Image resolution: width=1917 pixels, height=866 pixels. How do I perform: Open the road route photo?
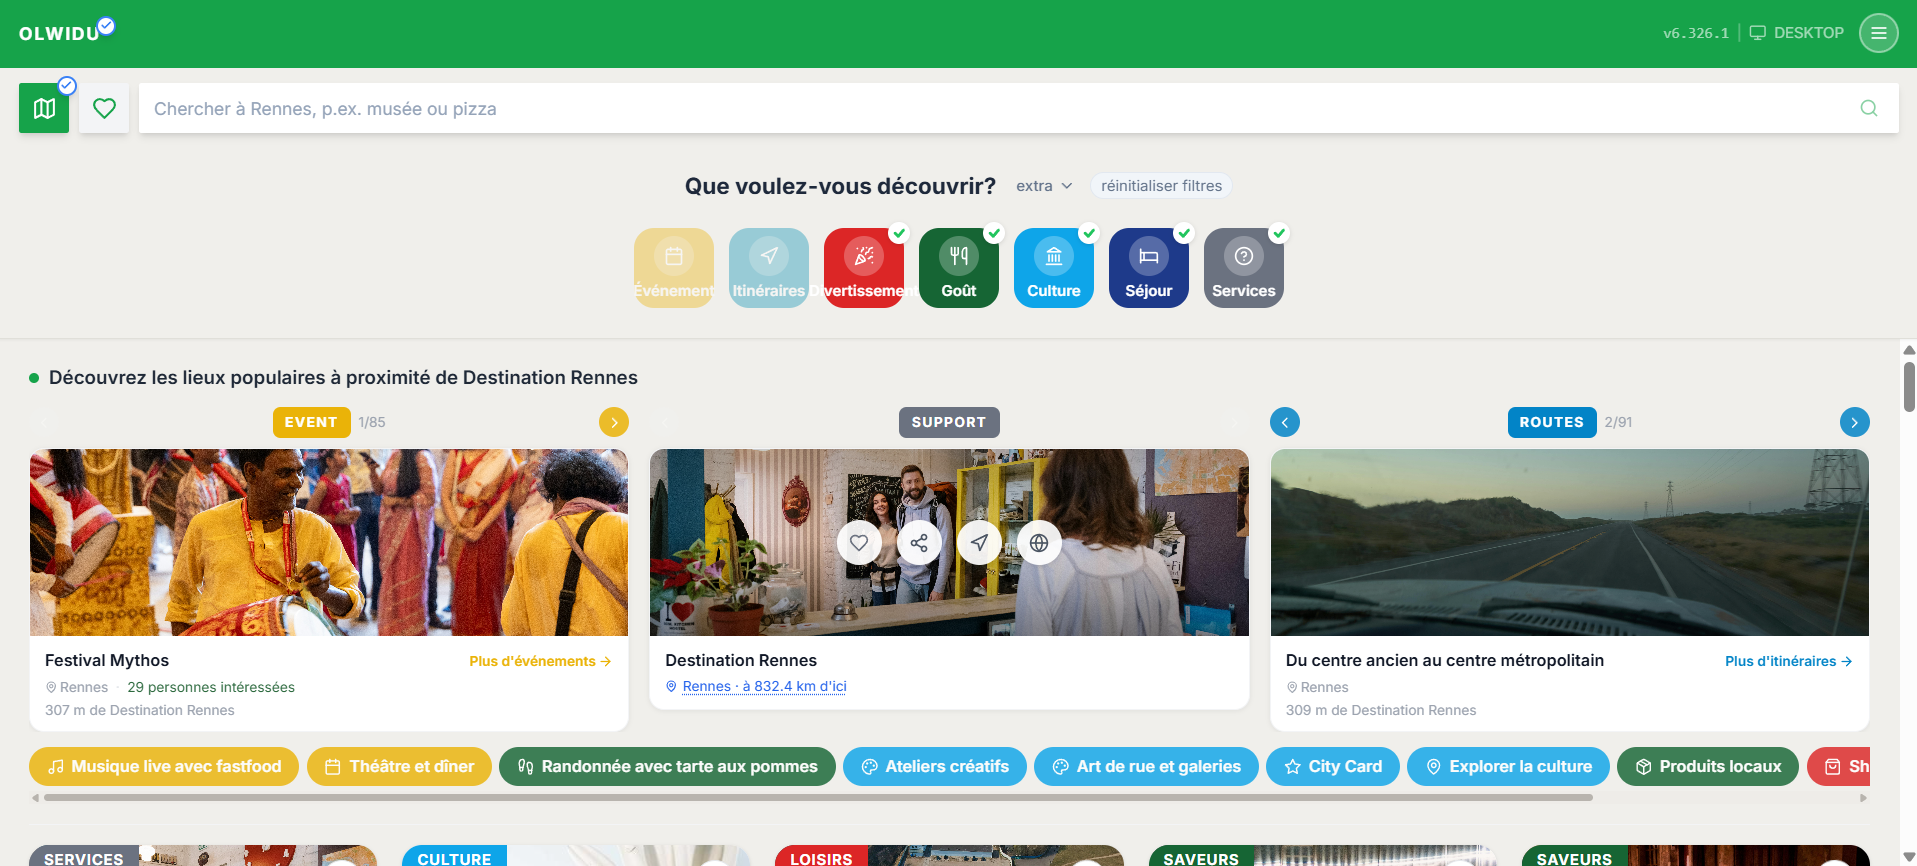coord(1569,542)
